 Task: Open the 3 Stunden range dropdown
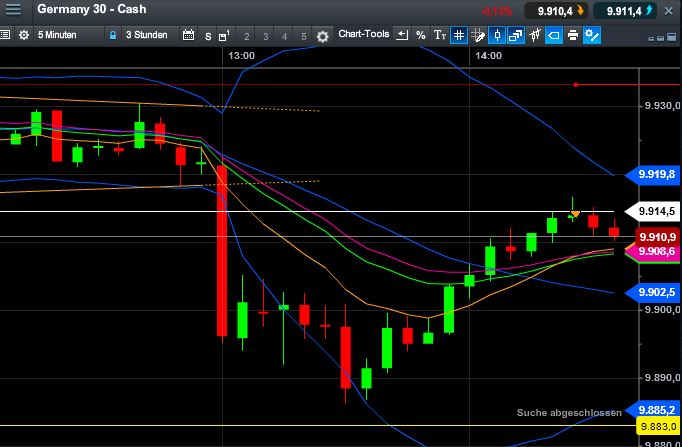coord(147,35)
